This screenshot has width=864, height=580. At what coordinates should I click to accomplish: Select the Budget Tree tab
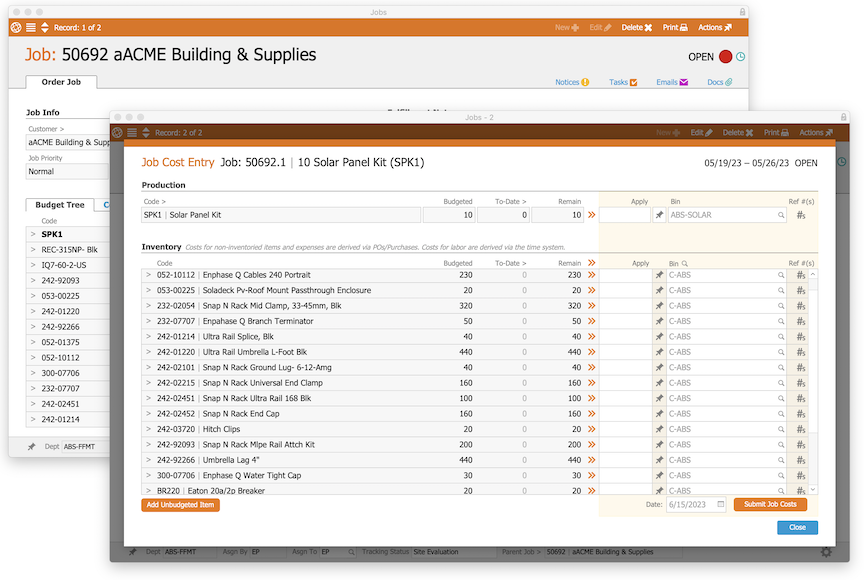pyautogui.click(x=59, y=205)
